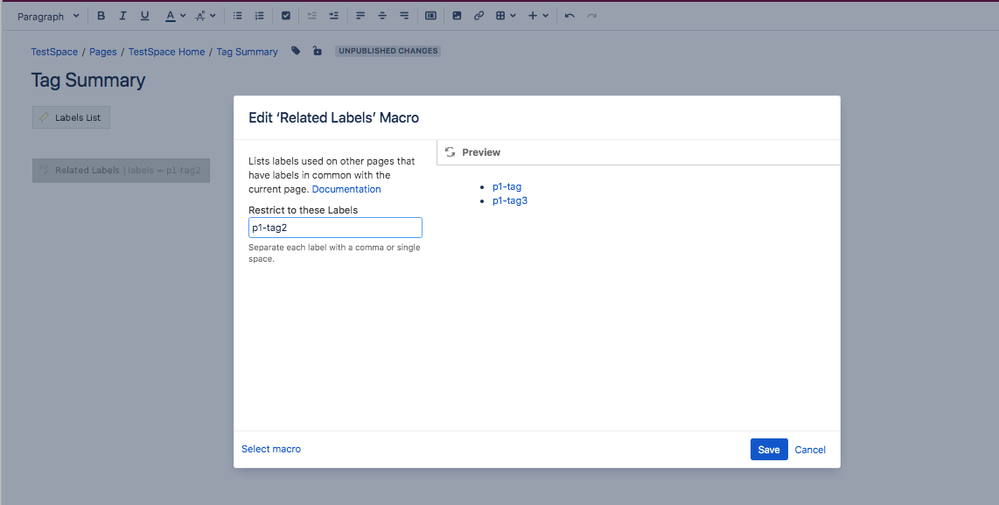Open the macro Documentation link
Viewport: 999px width, 505px height.
click(x=347, y=189)
